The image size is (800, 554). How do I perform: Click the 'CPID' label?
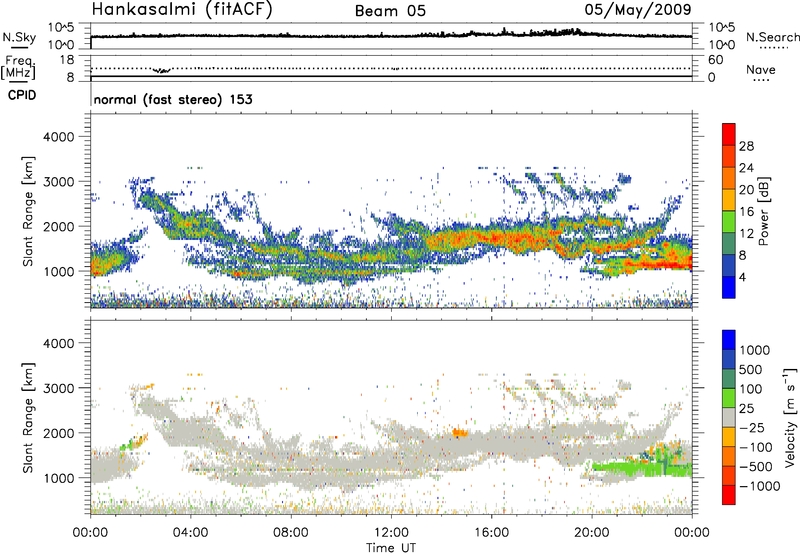pyautogui.click(x=22, y=95)
